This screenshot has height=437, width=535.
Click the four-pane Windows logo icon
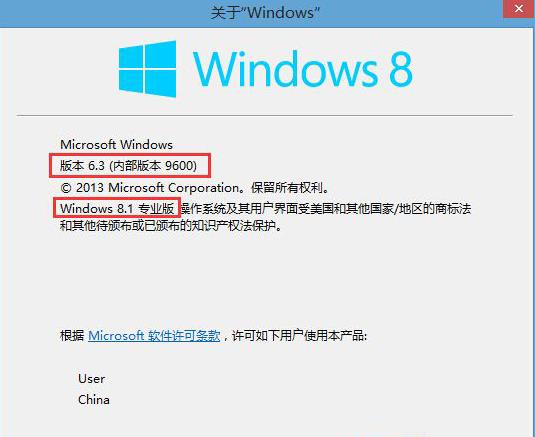pyautogui.click(x=147, y=69)
